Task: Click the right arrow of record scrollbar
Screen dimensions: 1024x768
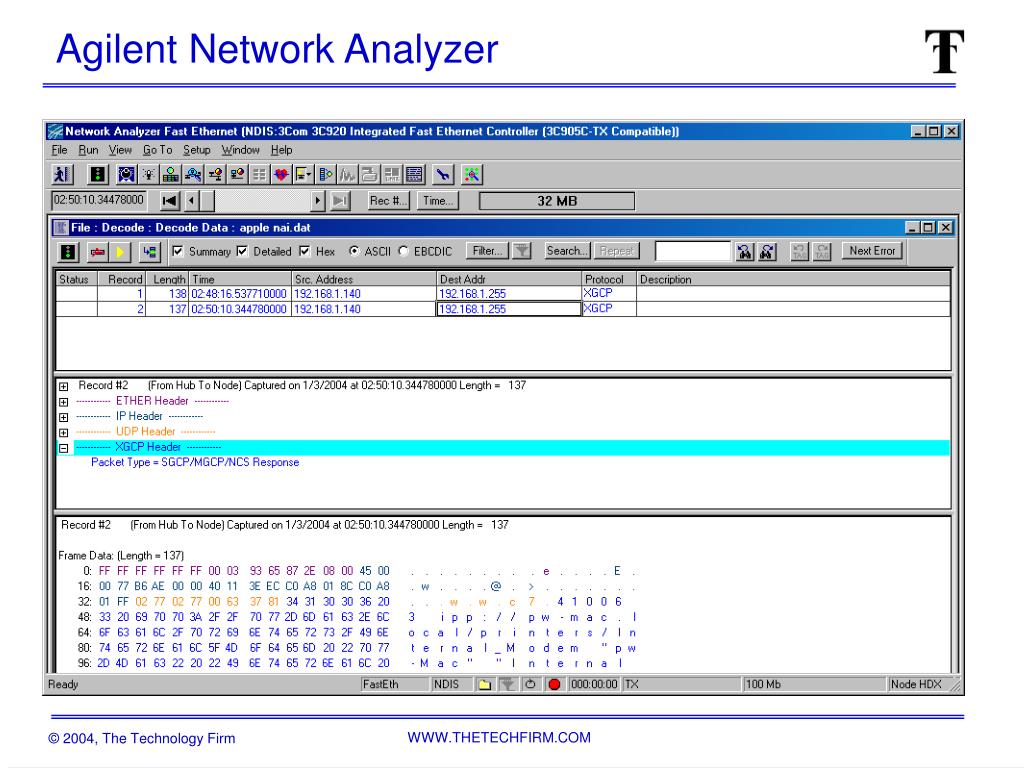Action: [318, 200]
